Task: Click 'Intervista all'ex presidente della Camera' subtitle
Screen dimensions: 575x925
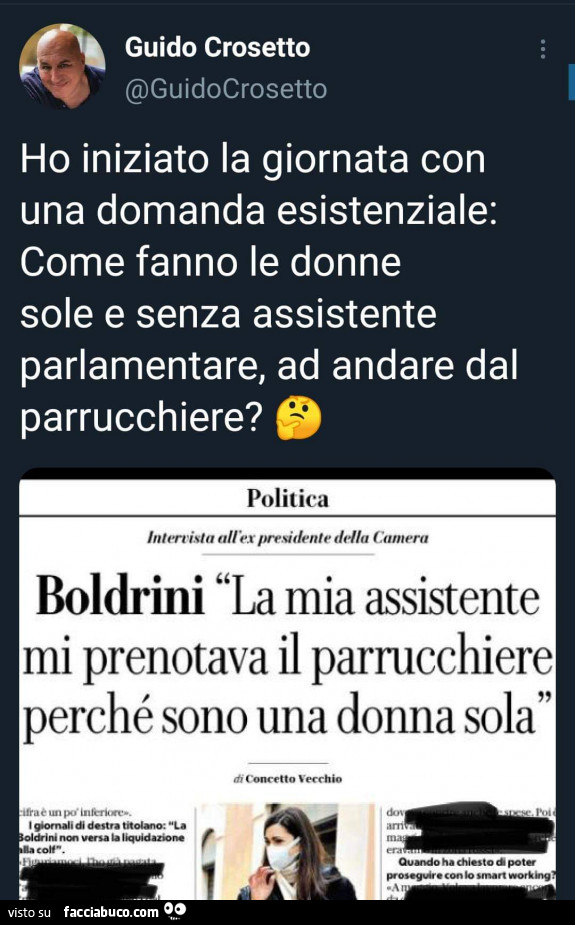Action: 287,537
